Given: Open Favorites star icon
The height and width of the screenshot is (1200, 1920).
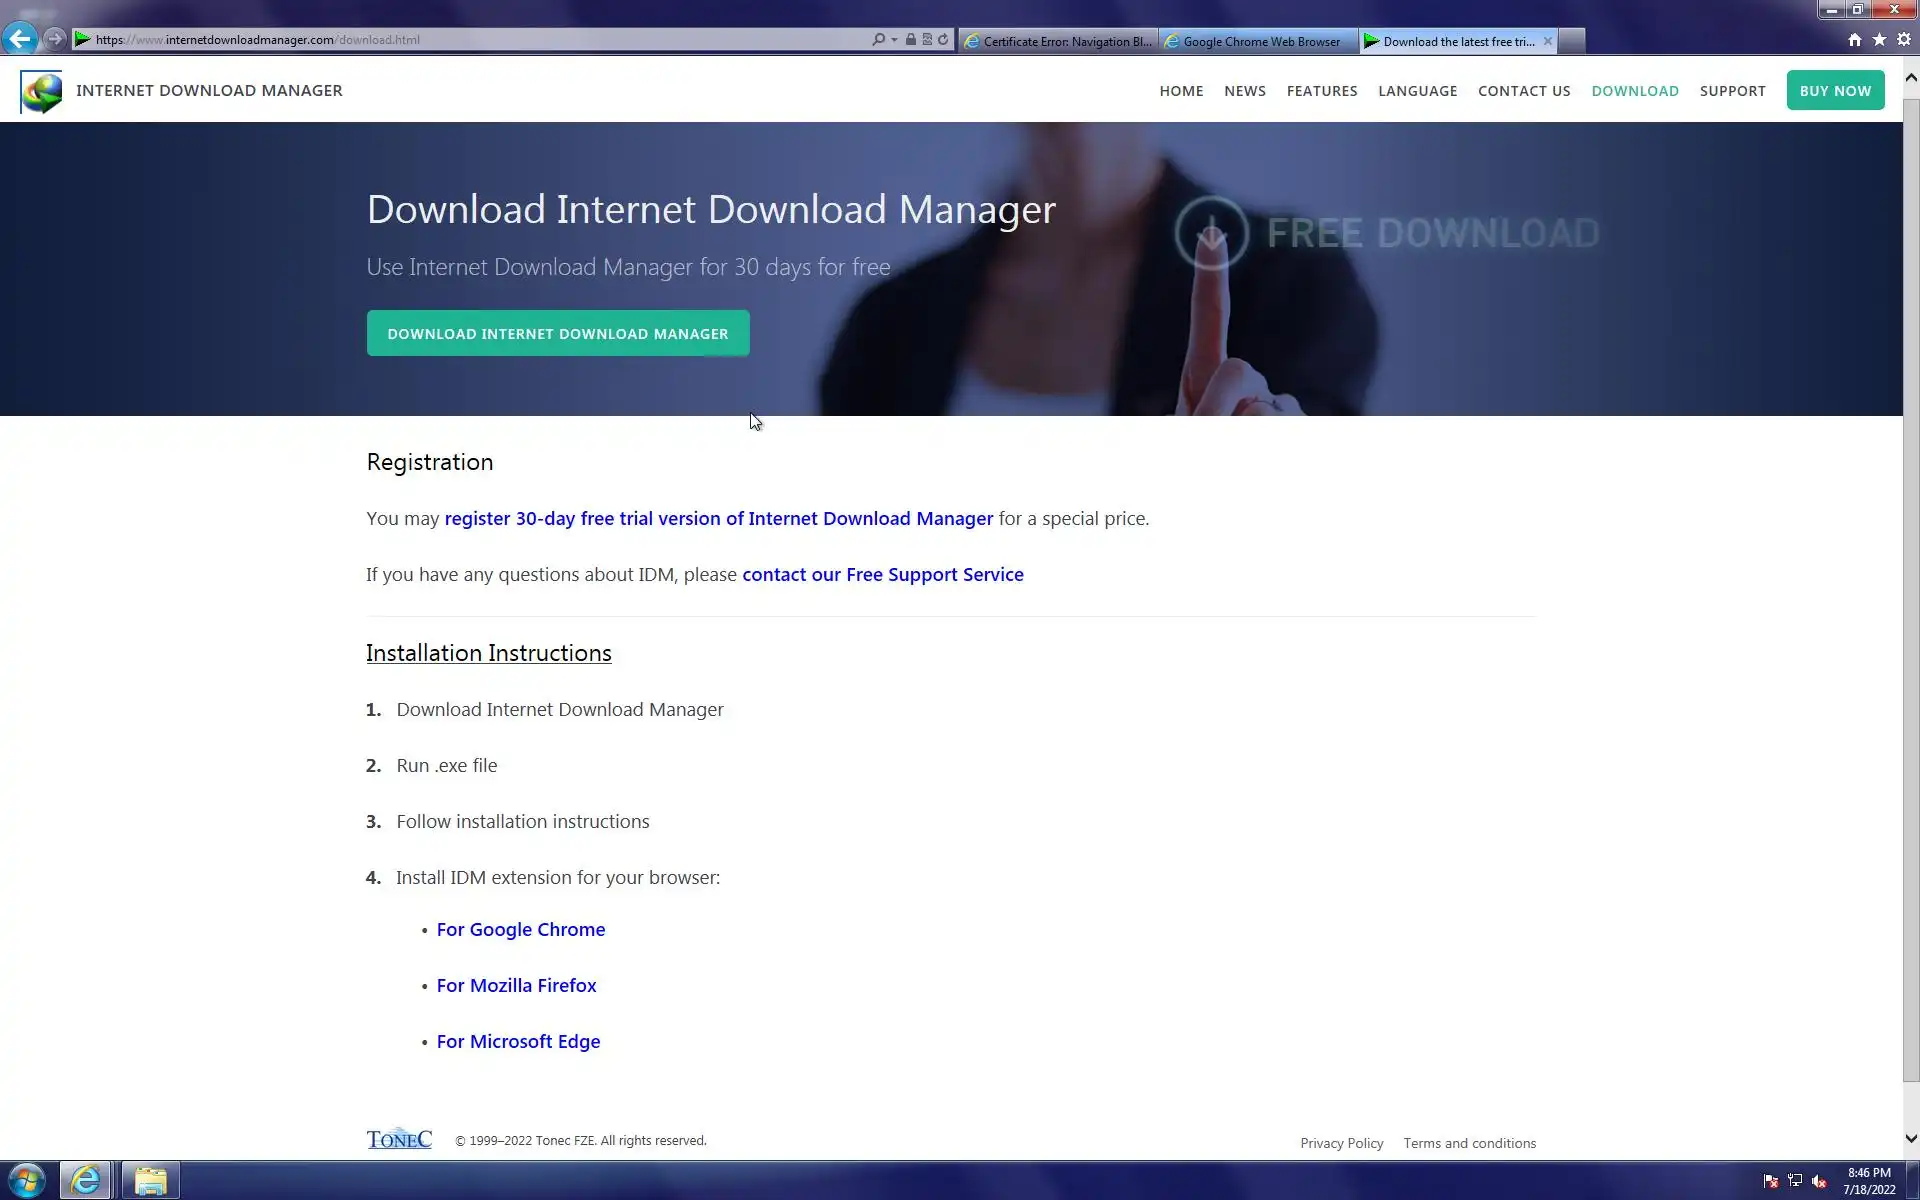Looking at the screenshot, I should [1879, 40].
